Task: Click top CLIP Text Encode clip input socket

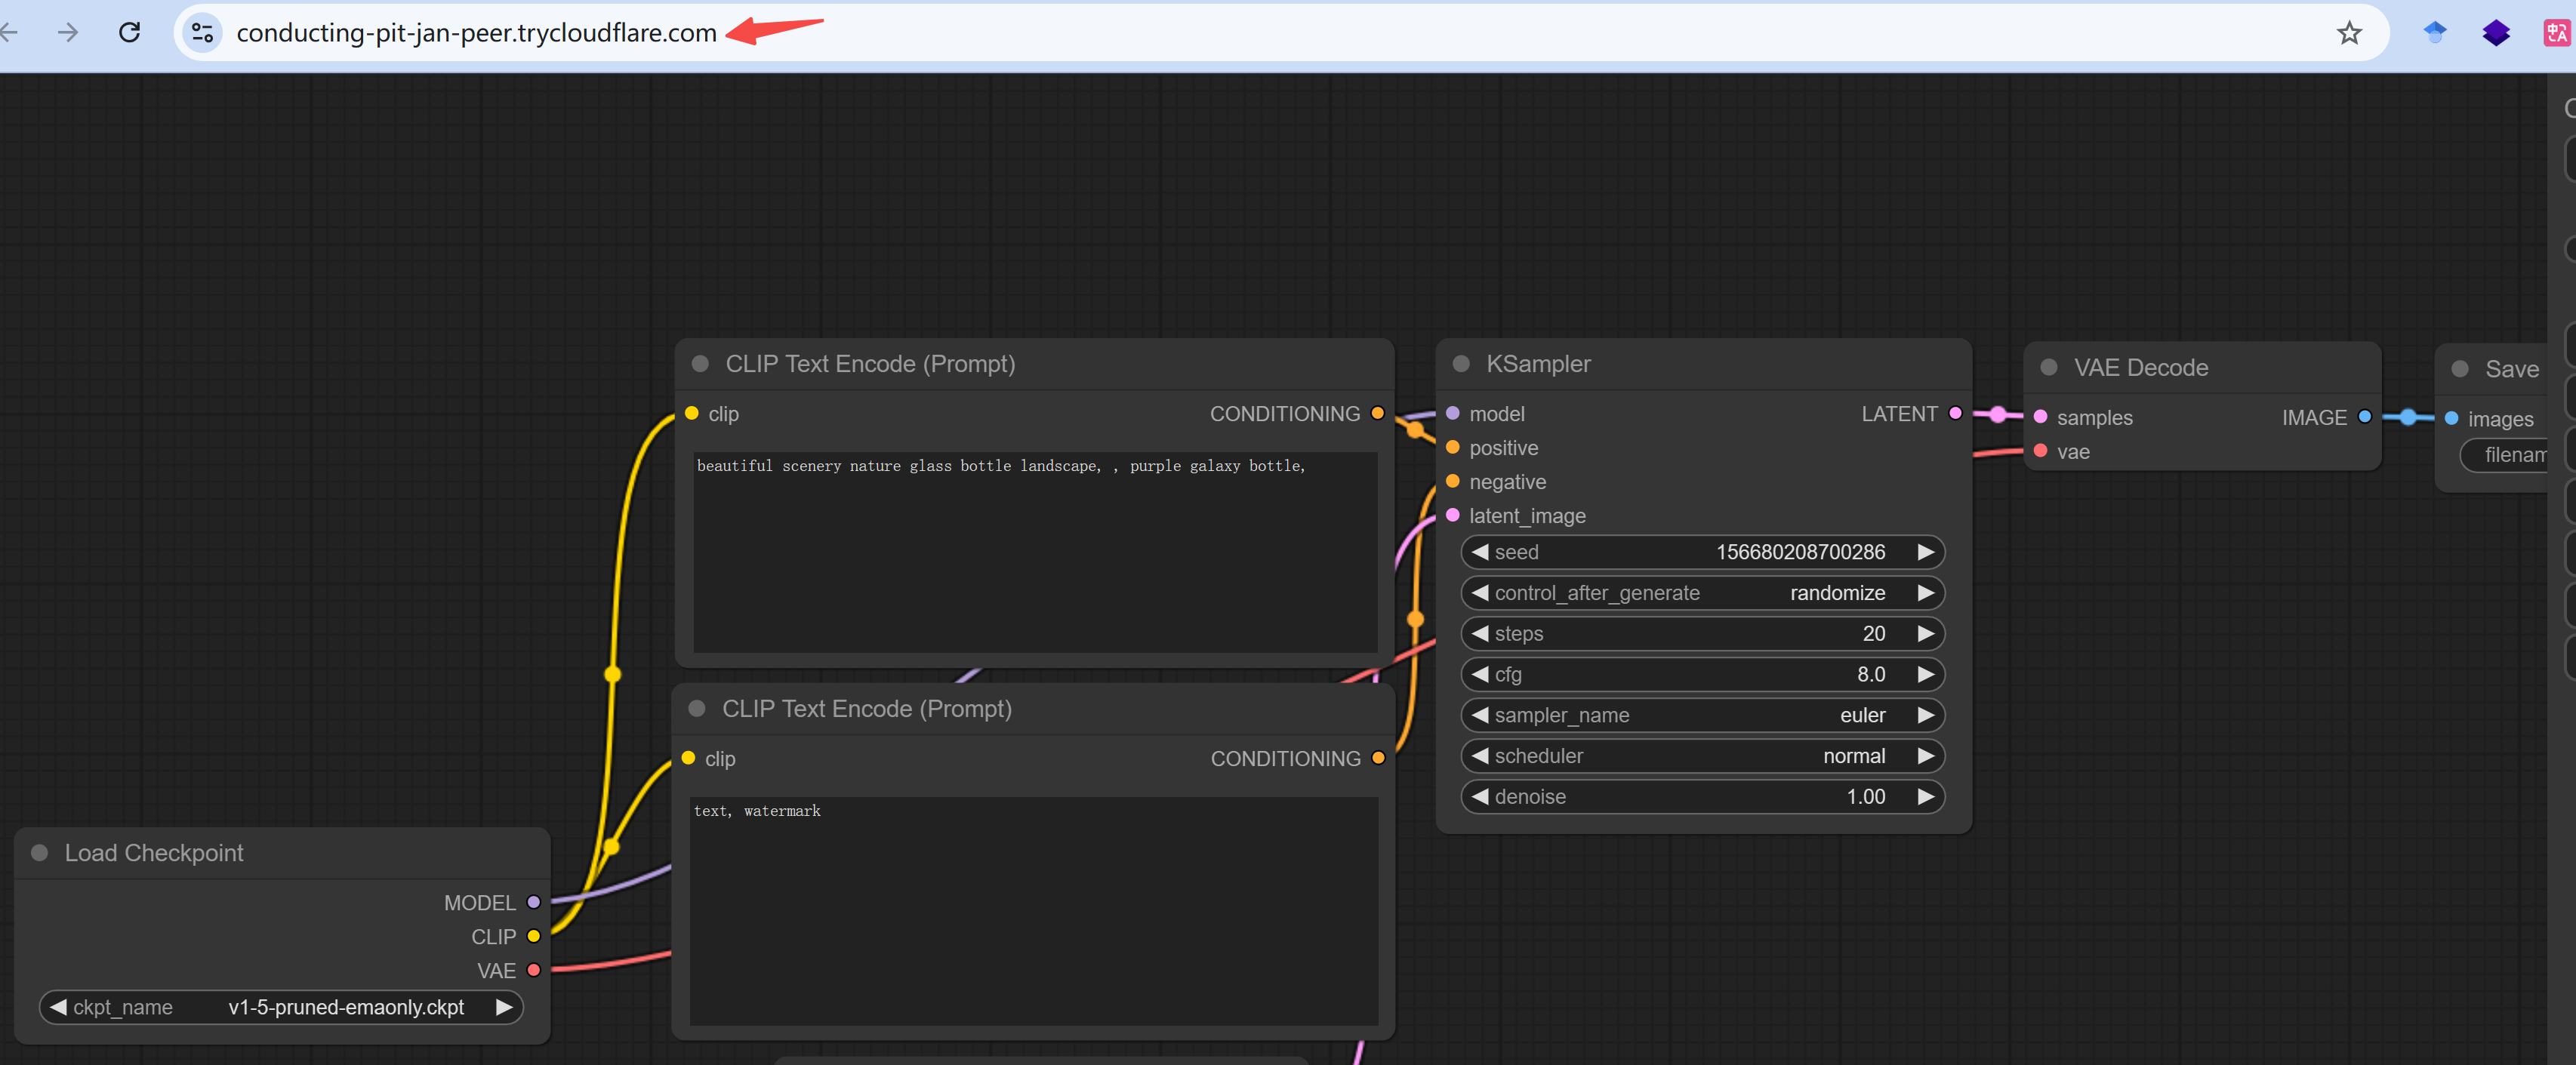Action: [x=692, y=413]
